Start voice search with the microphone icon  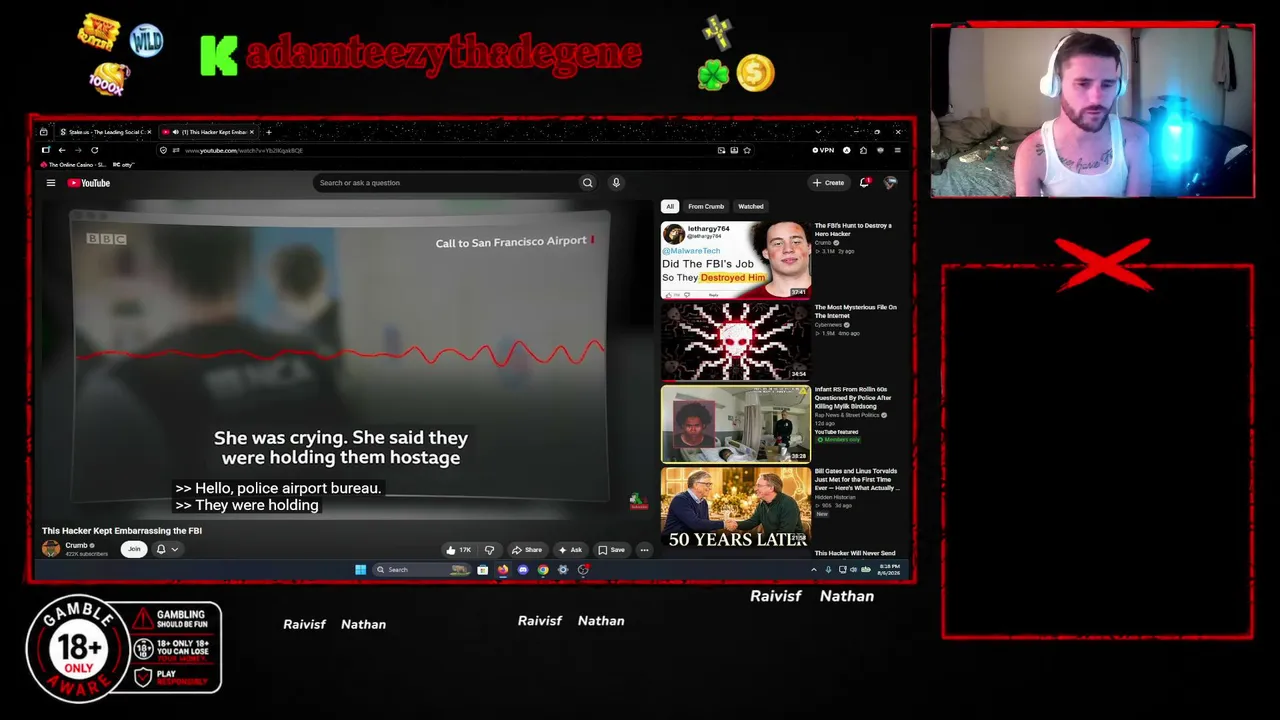tap(616, 183)
